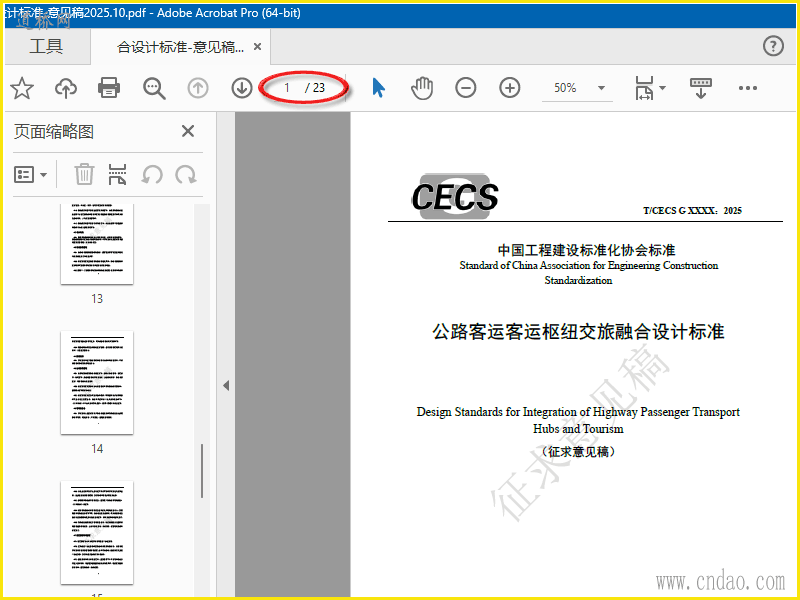Open the find text search tool

[154, 88]
